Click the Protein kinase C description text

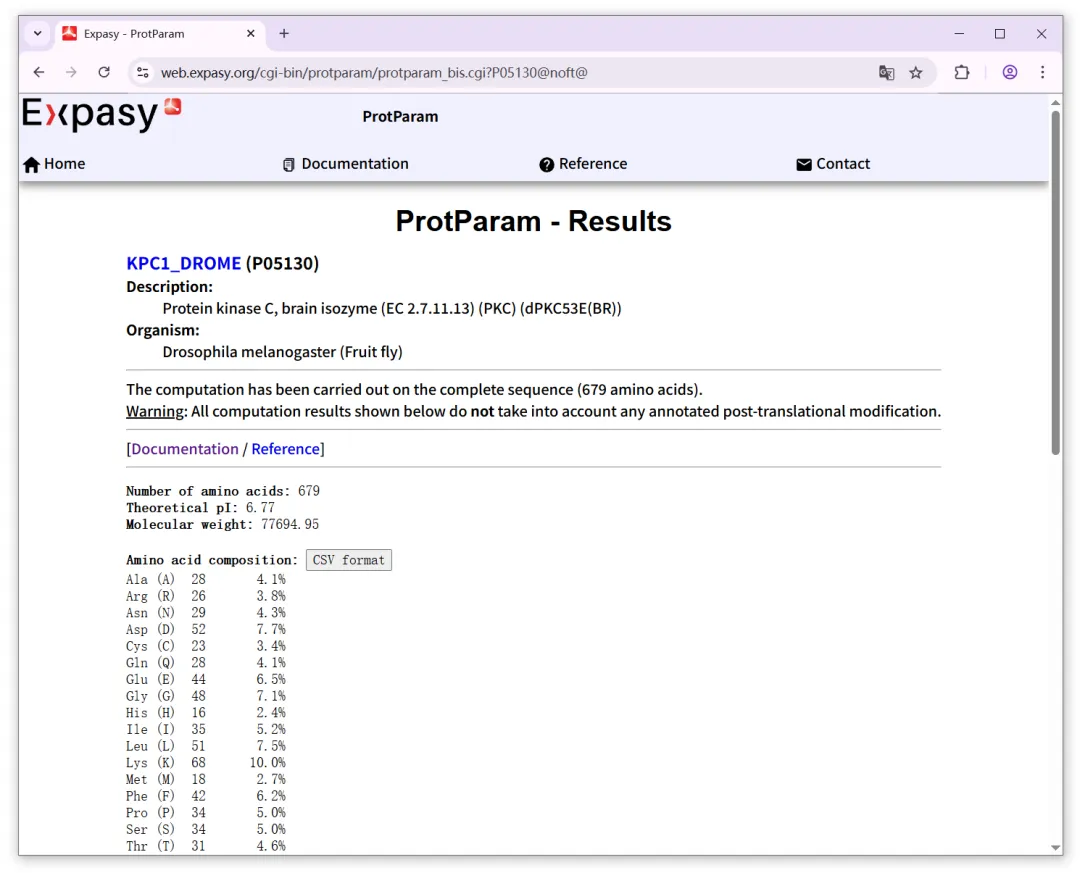pyautogui.click(x=392, y=308)
